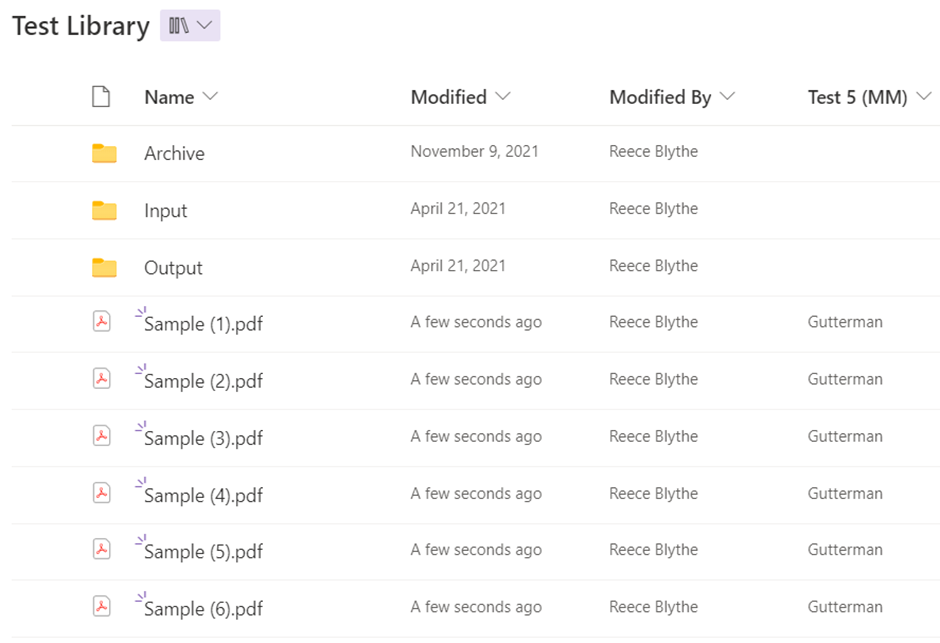The height and width of the screenshot is (643, 940).
Task: Open the Output folder name link
Action: (173, 267)
